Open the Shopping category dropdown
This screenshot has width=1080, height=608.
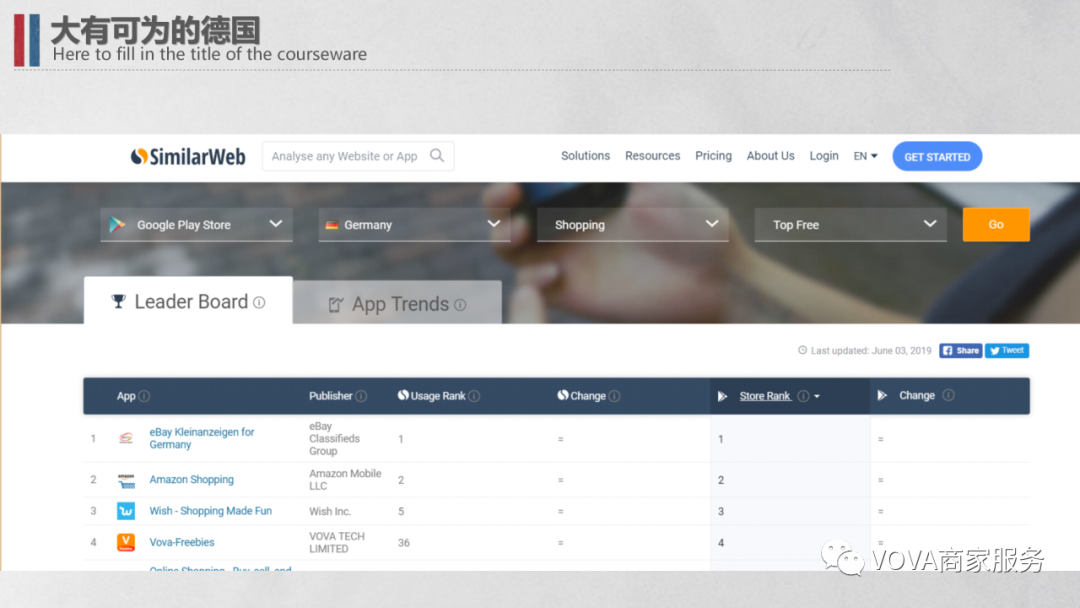[633, 224]
